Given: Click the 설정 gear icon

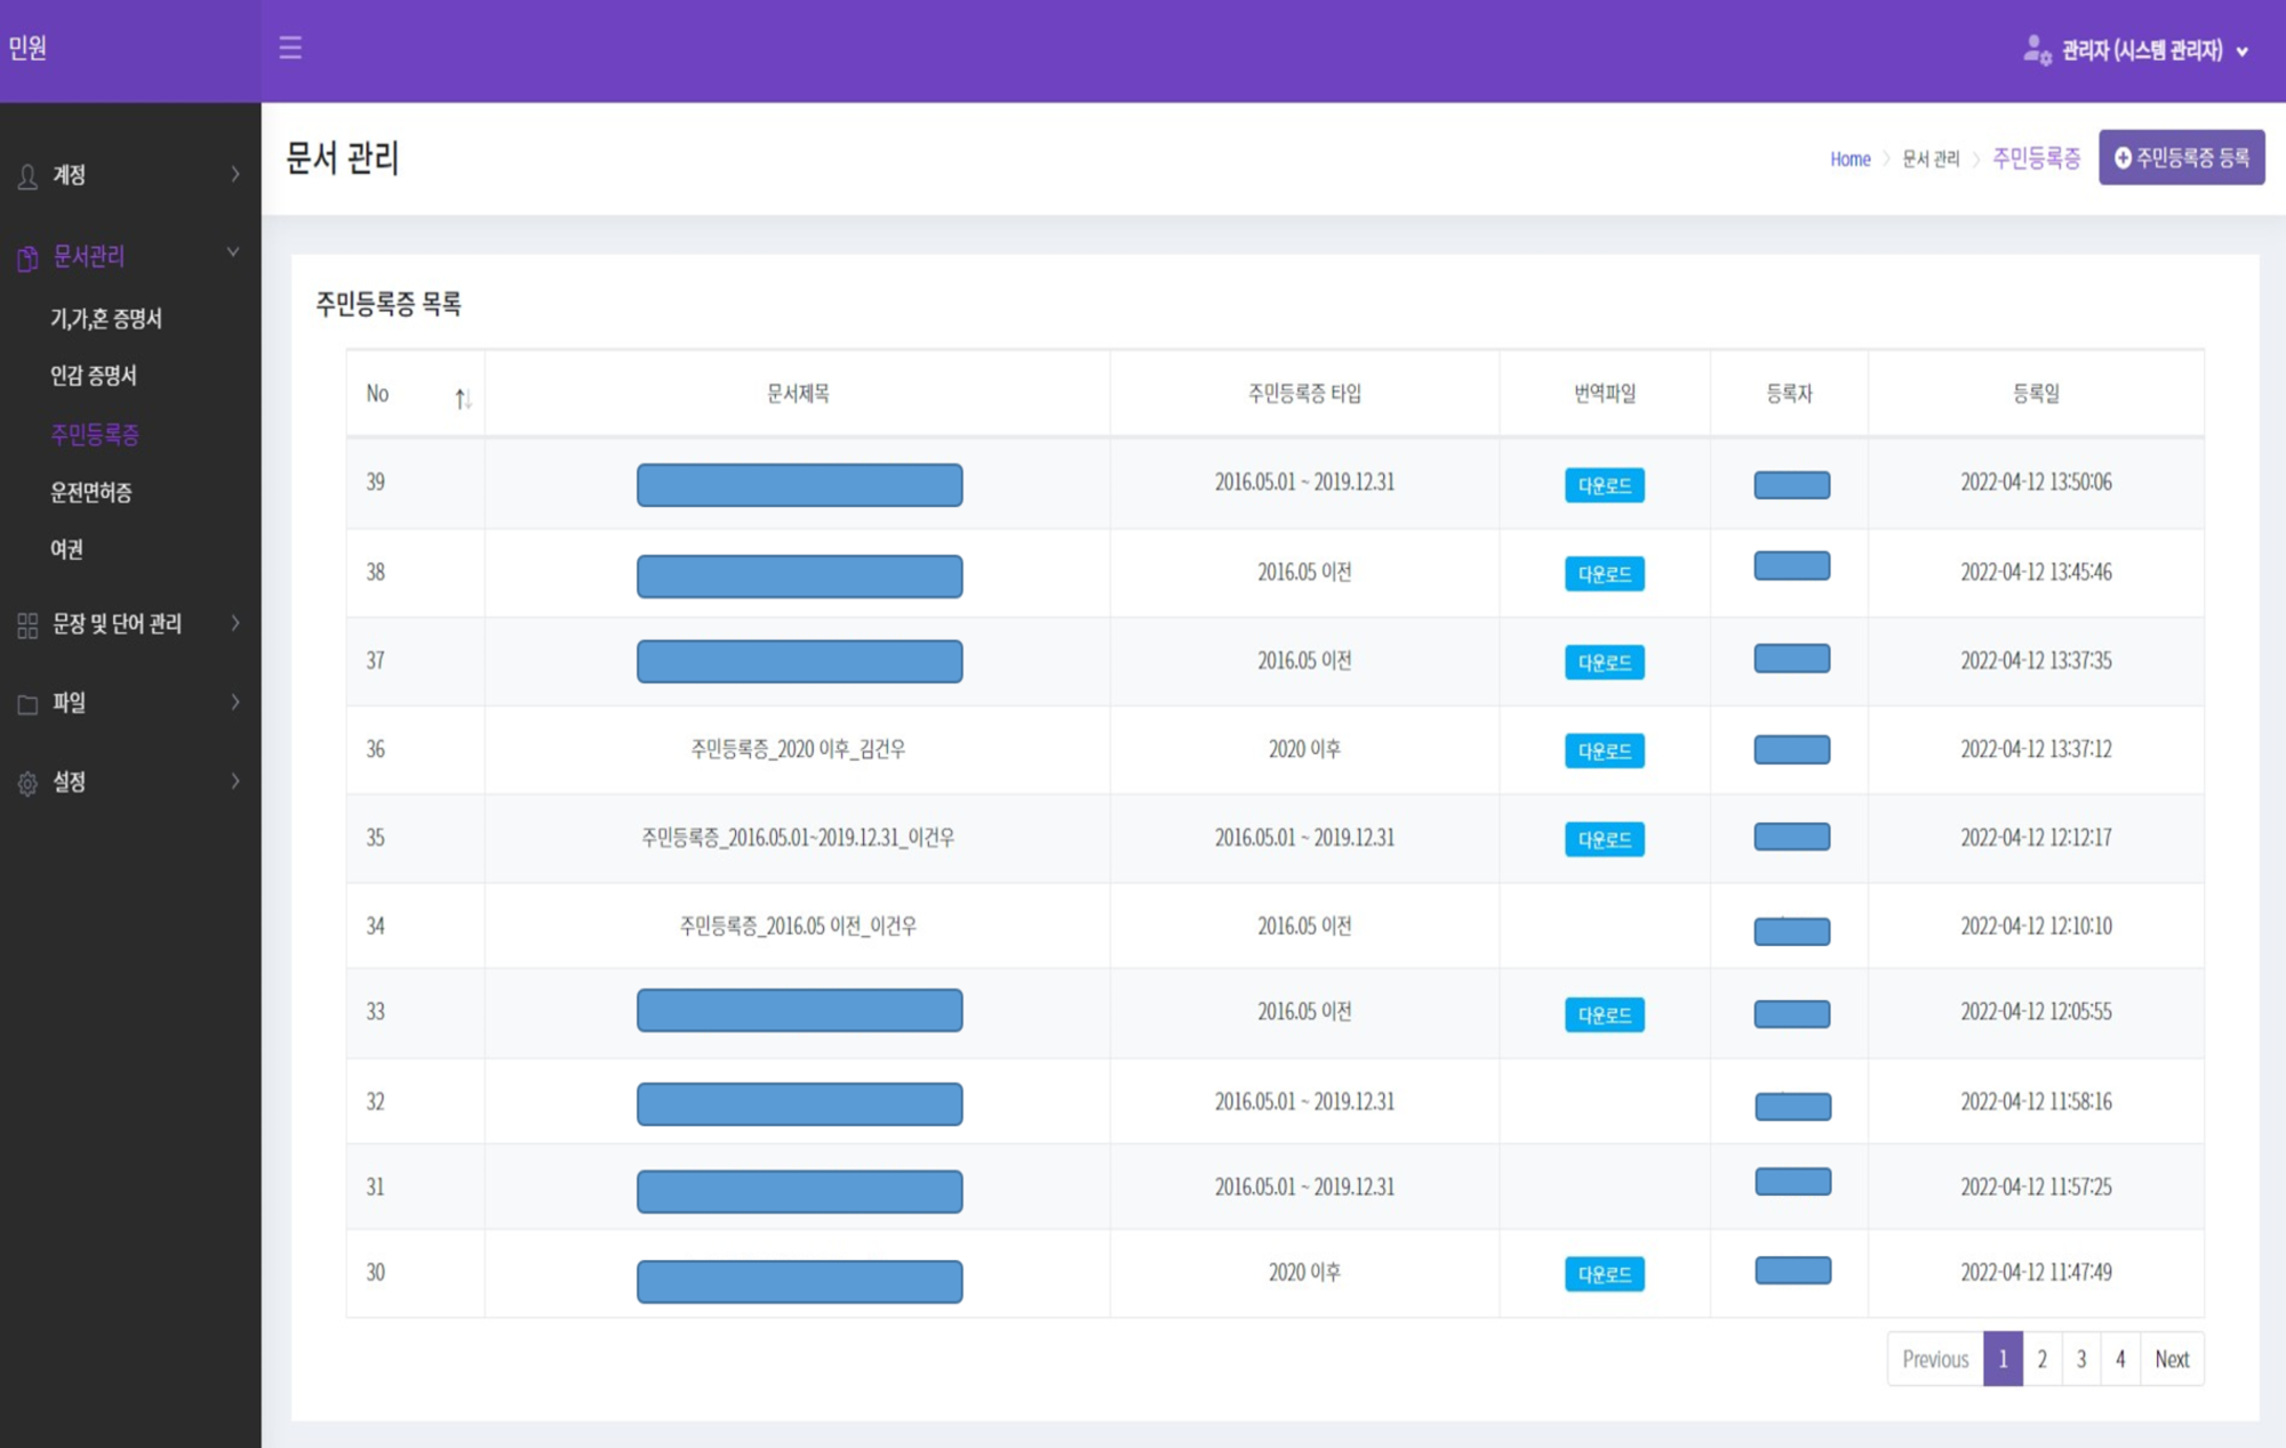Looking at the screenshot, I should click(x=28, y=784).
